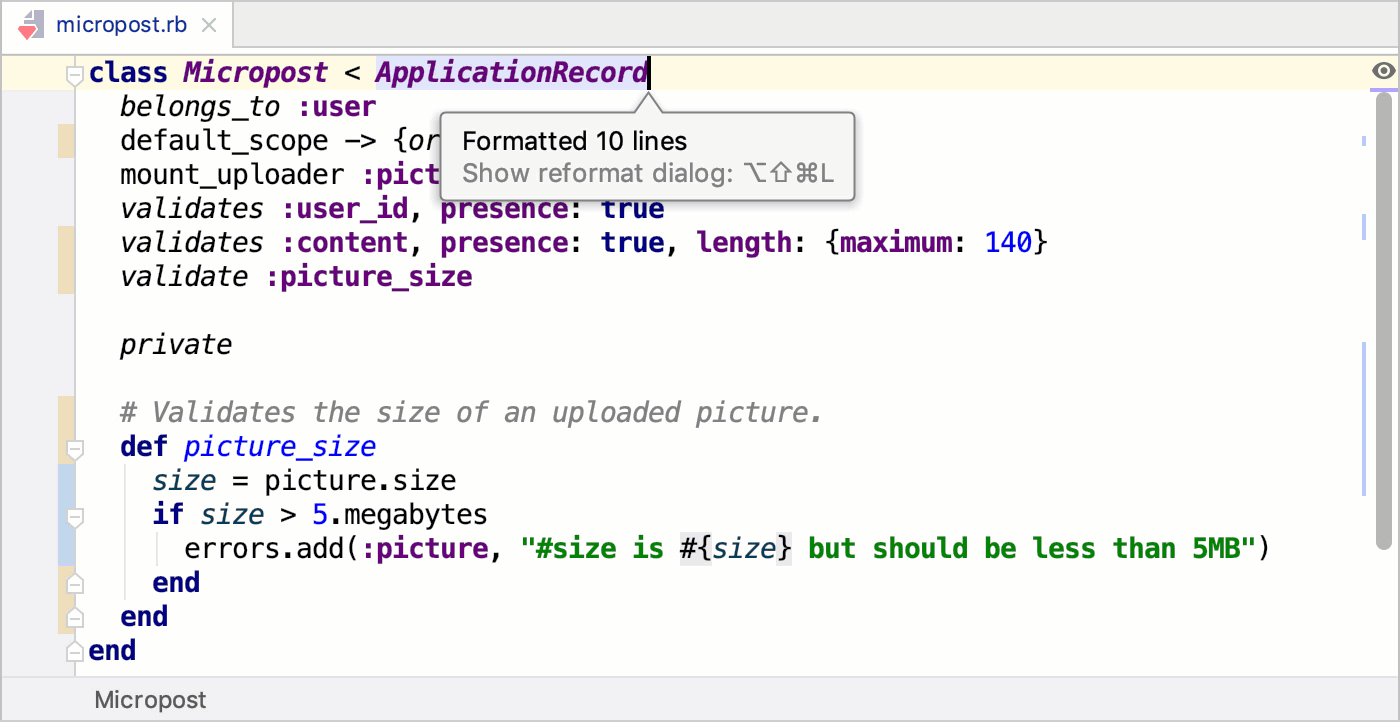
Task: Collapse the def picture_size fold marker
Action: tap(73, 446)
